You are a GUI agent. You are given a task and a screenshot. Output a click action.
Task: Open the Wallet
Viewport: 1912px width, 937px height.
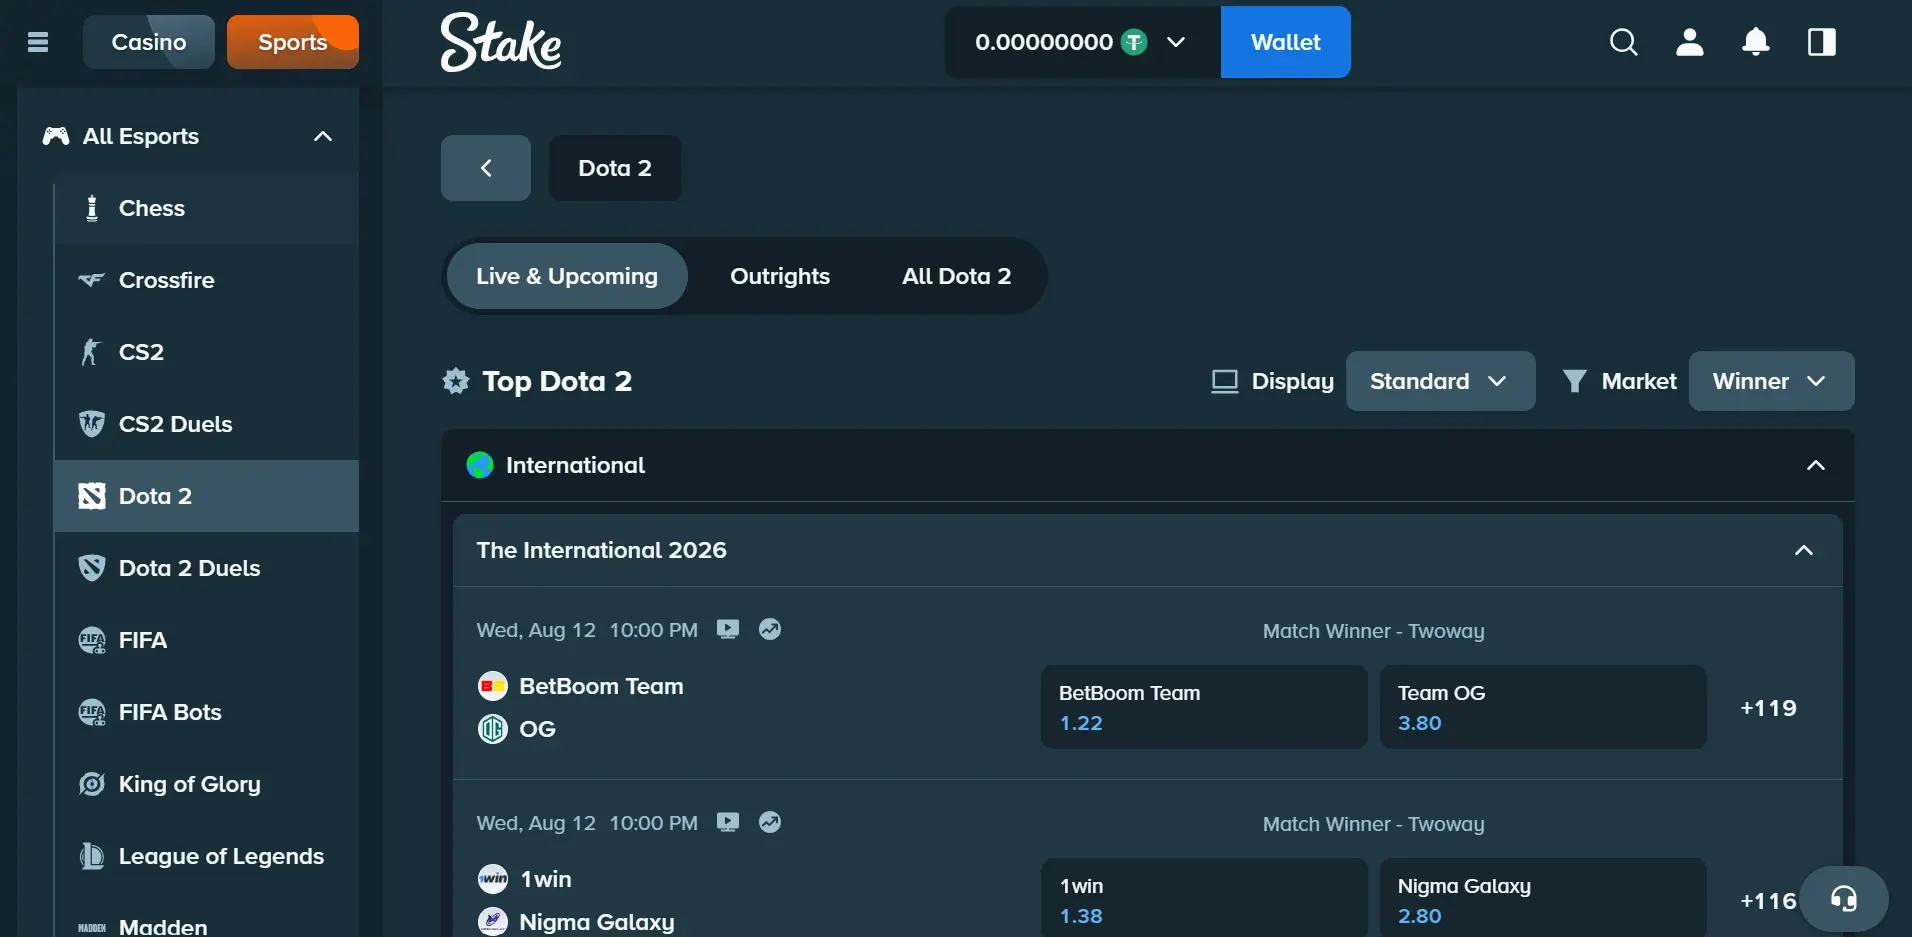coord(1285,42)
